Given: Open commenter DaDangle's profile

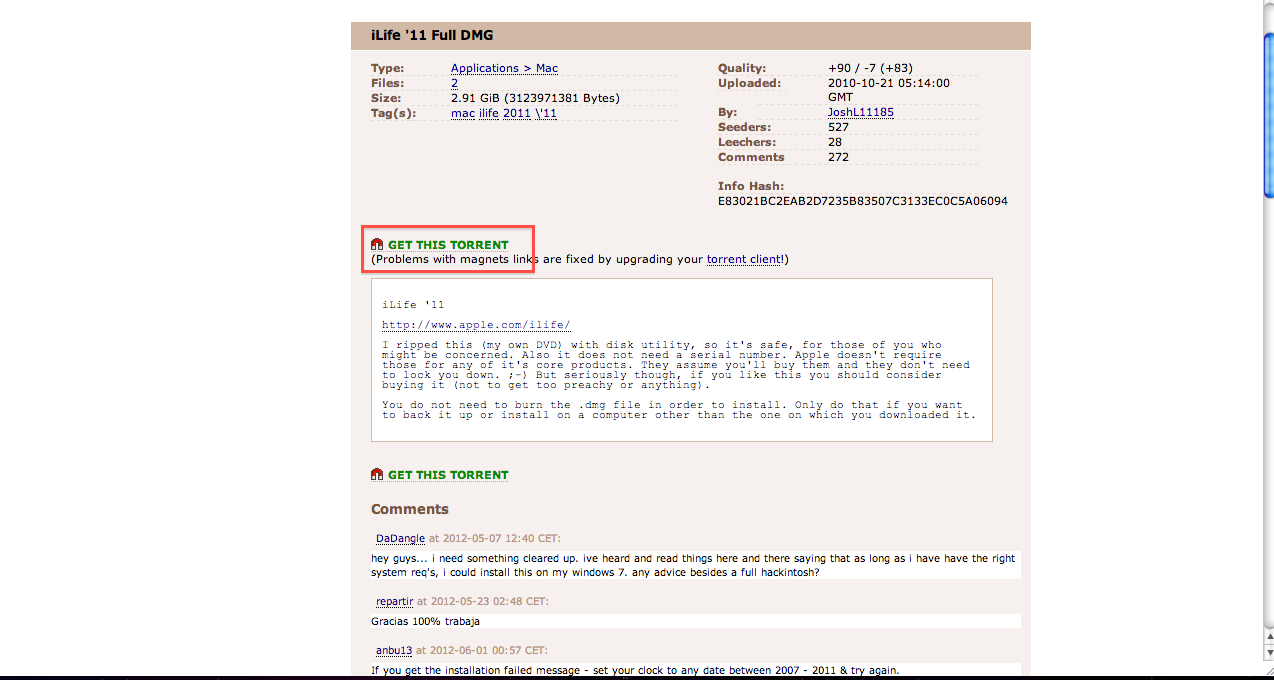Looking at the screenshot, I should click(x=400, y=538).
